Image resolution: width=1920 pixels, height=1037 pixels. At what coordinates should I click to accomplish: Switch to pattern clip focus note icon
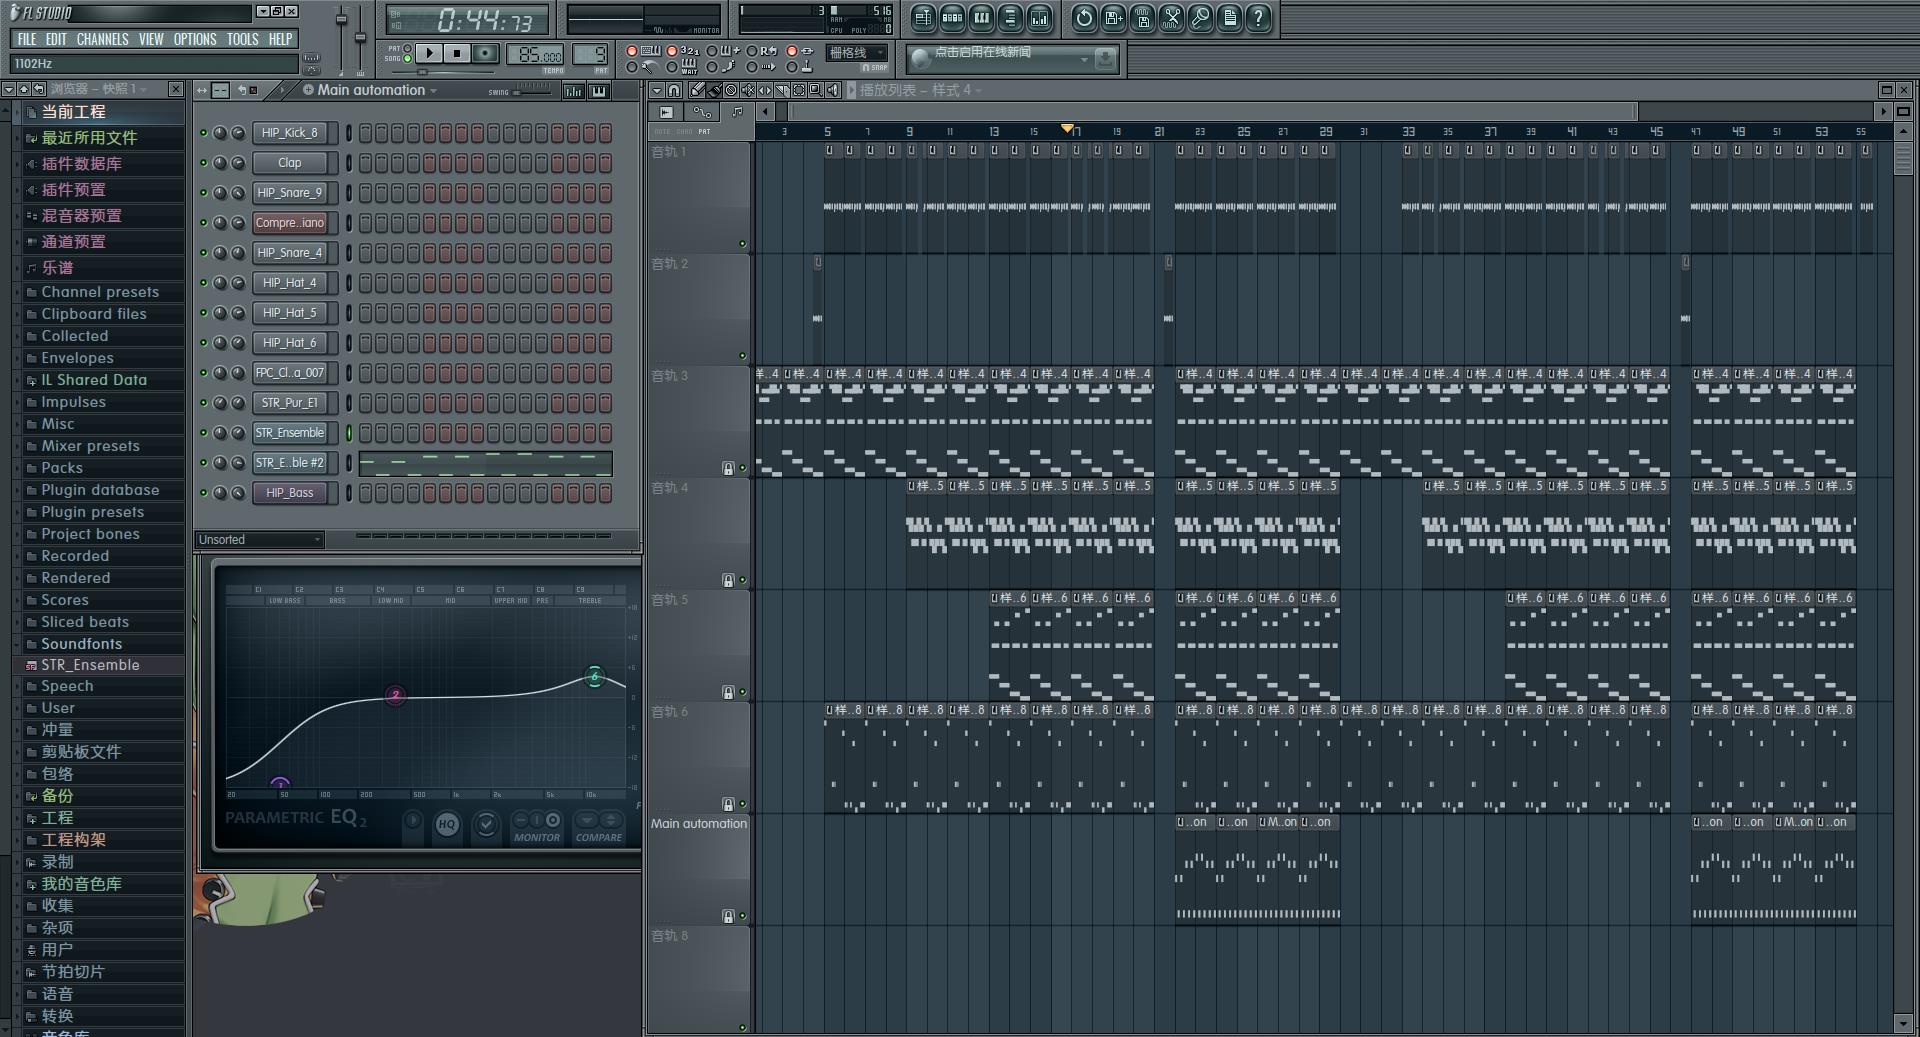tap(737, 112)
